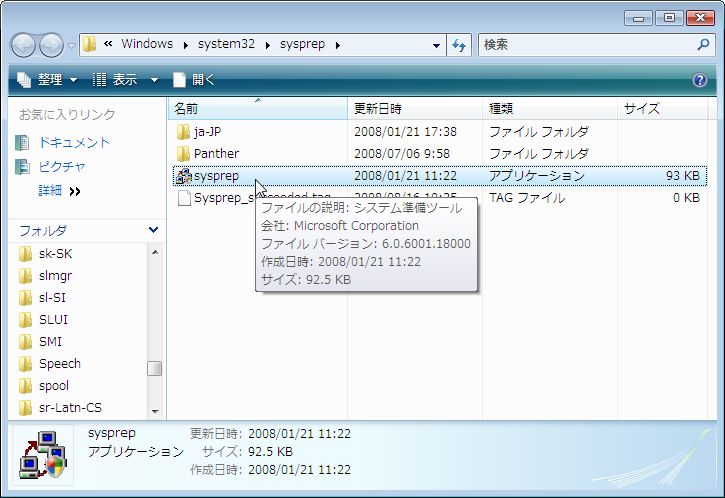The height and width of the screenshot is (498, 725).
Task: Click the ja-JP folder icon
Action: pyautogui.click(x=183, y=132)
